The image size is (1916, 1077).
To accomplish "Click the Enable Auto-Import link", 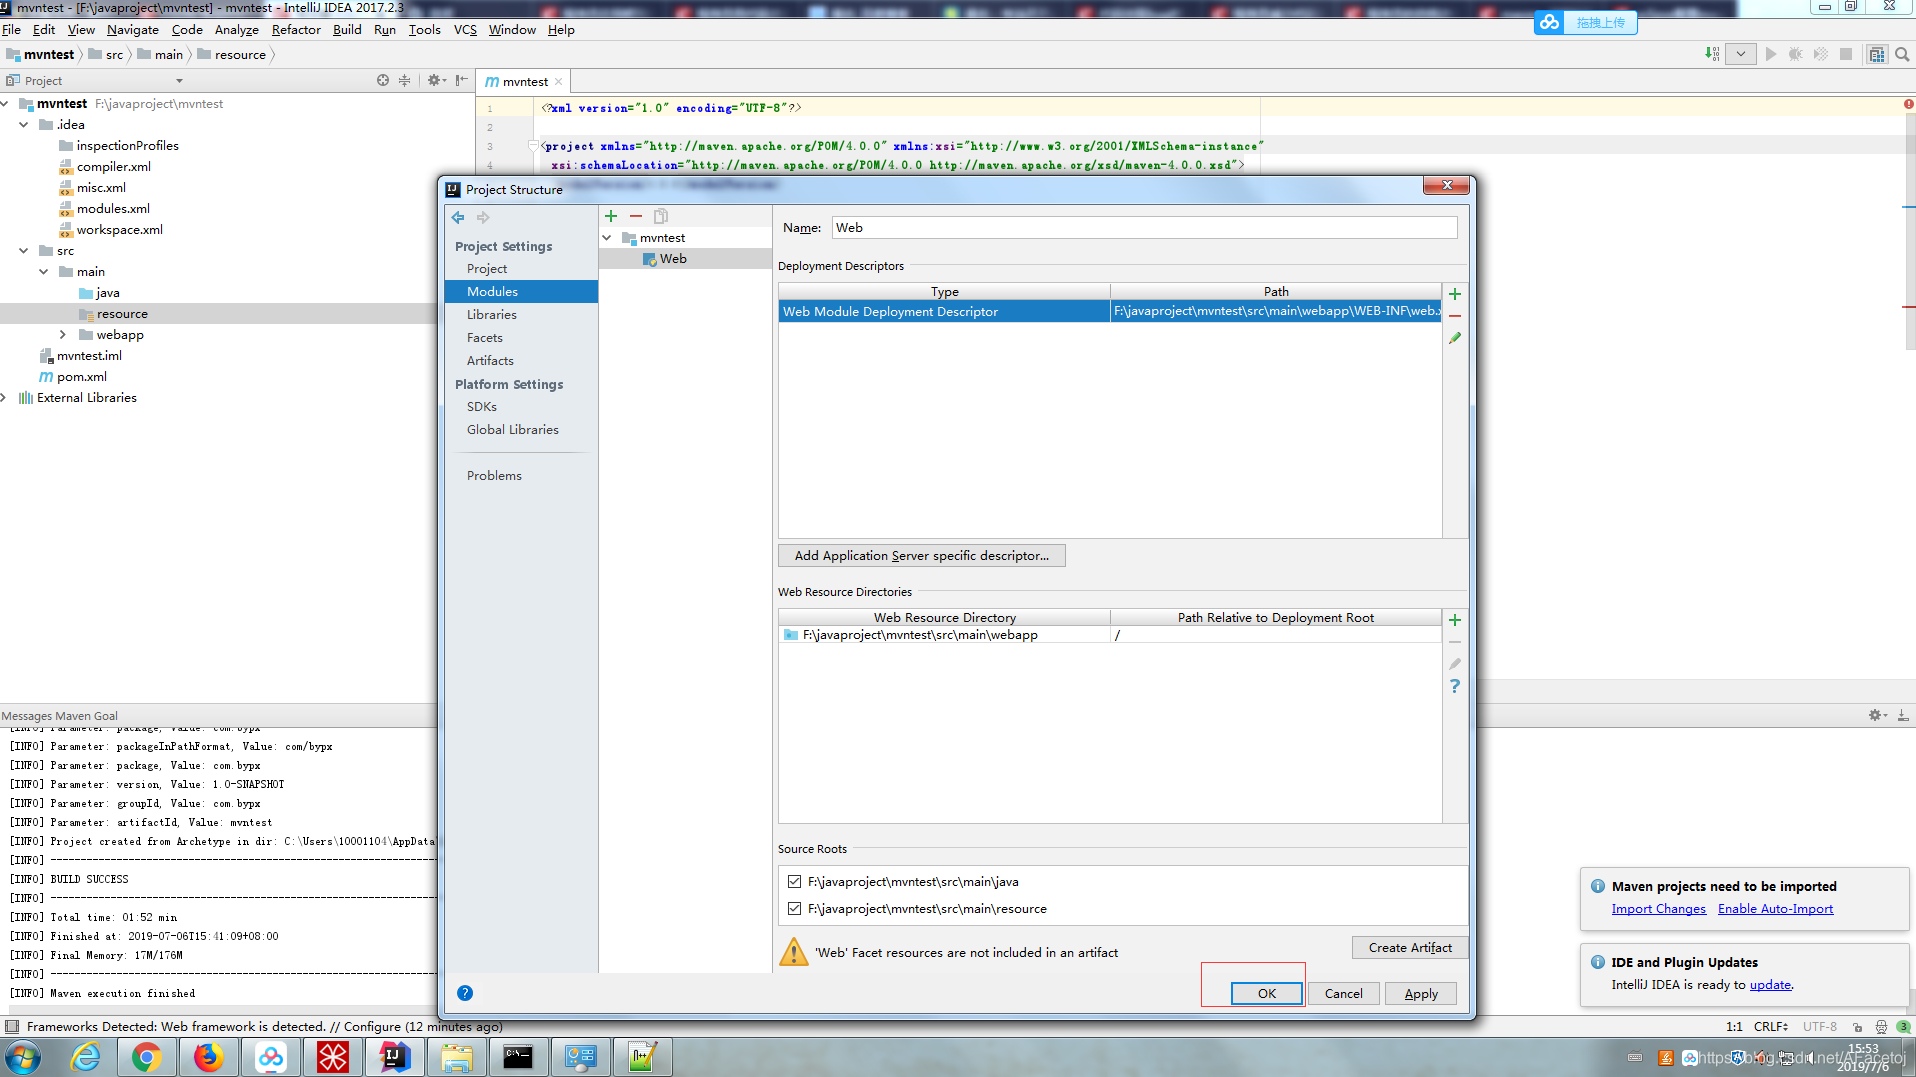I will 1775,909.
